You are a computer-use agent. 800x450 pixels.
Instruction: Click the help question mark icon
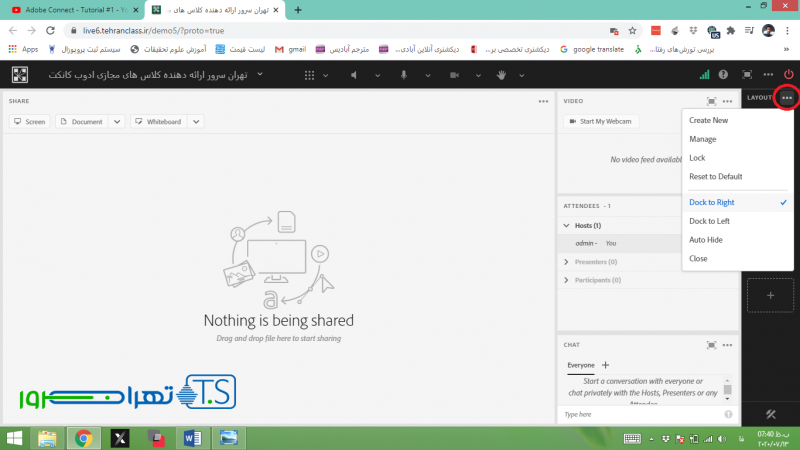[723, 75]
